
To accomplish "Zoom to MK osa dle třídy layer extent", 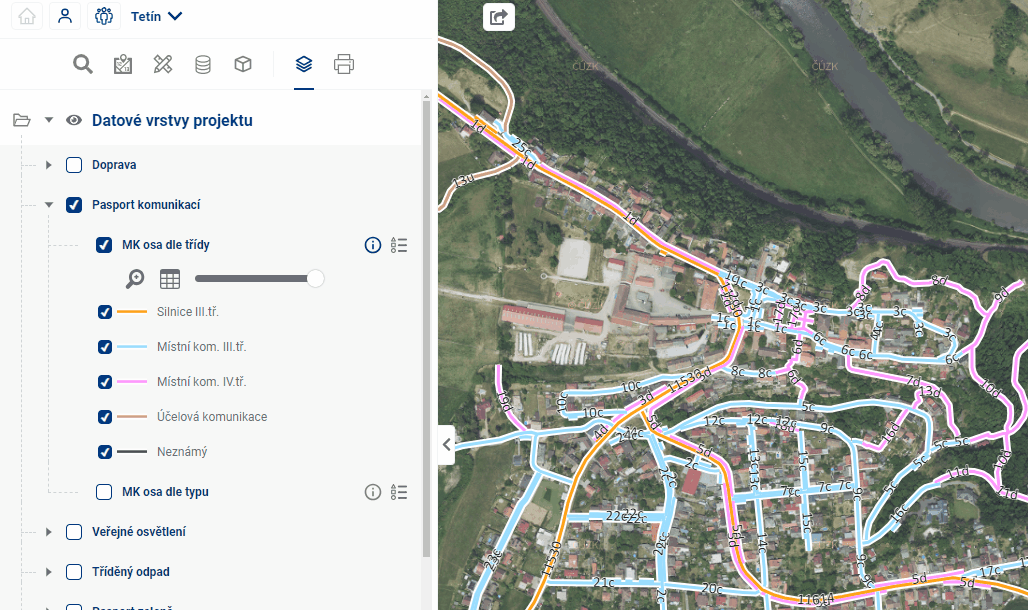I will (x=135, y=279).
